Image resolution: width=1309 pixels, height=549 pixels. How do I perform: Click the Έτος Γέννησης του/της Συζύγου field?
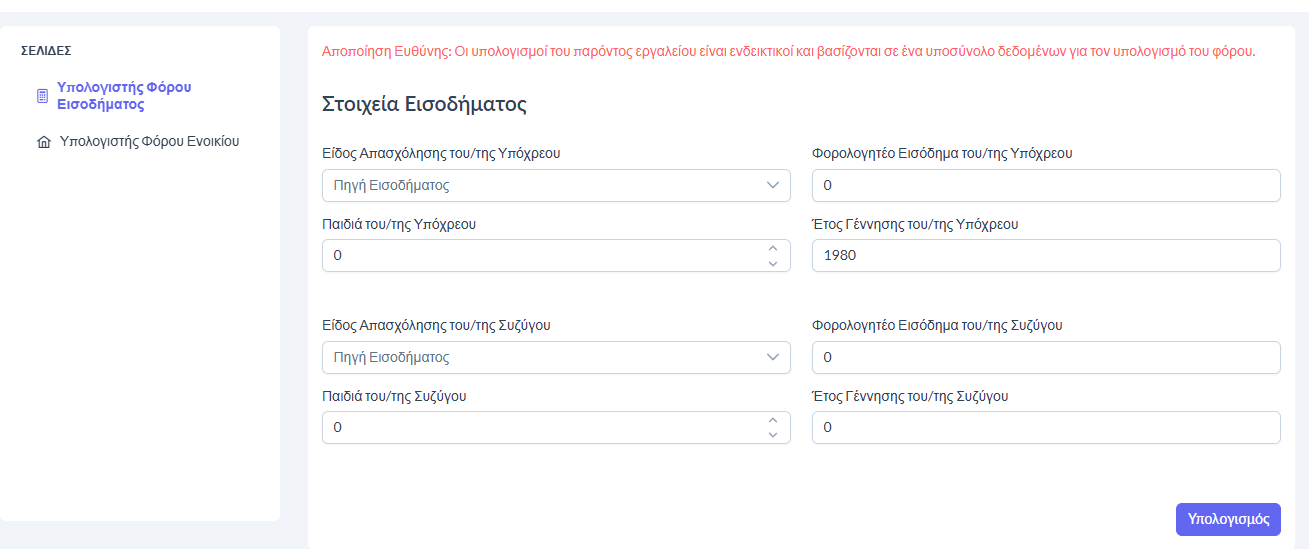click(1045, 427)
